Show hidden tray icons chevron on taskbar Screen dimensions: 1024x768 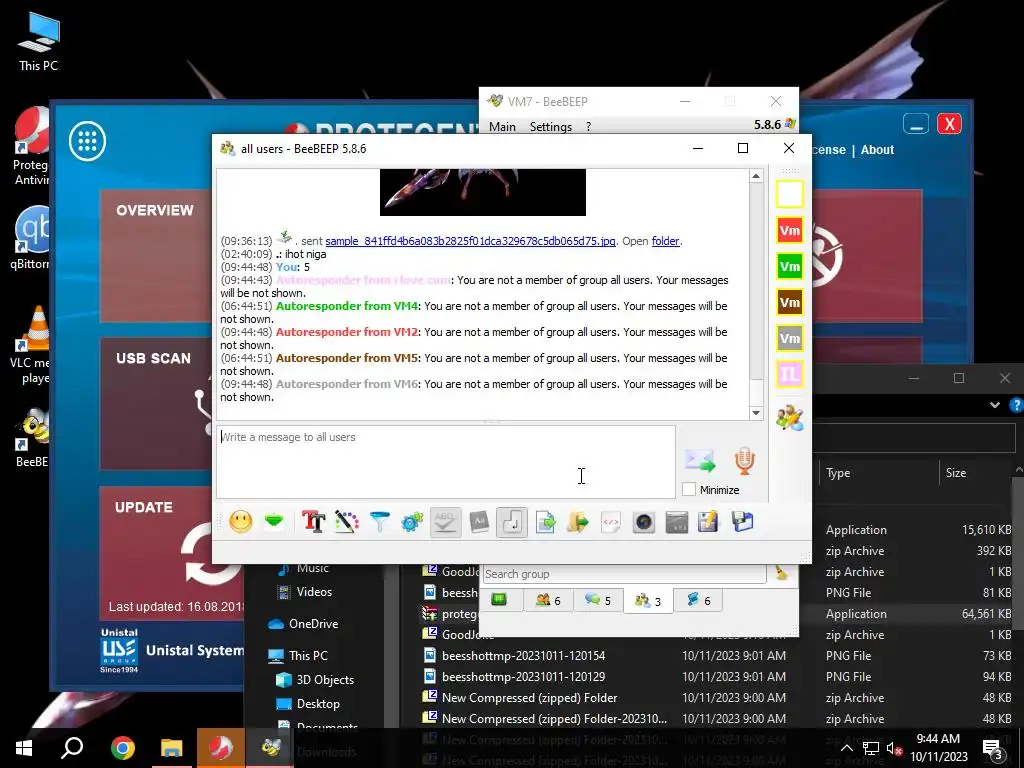[846, 748]
